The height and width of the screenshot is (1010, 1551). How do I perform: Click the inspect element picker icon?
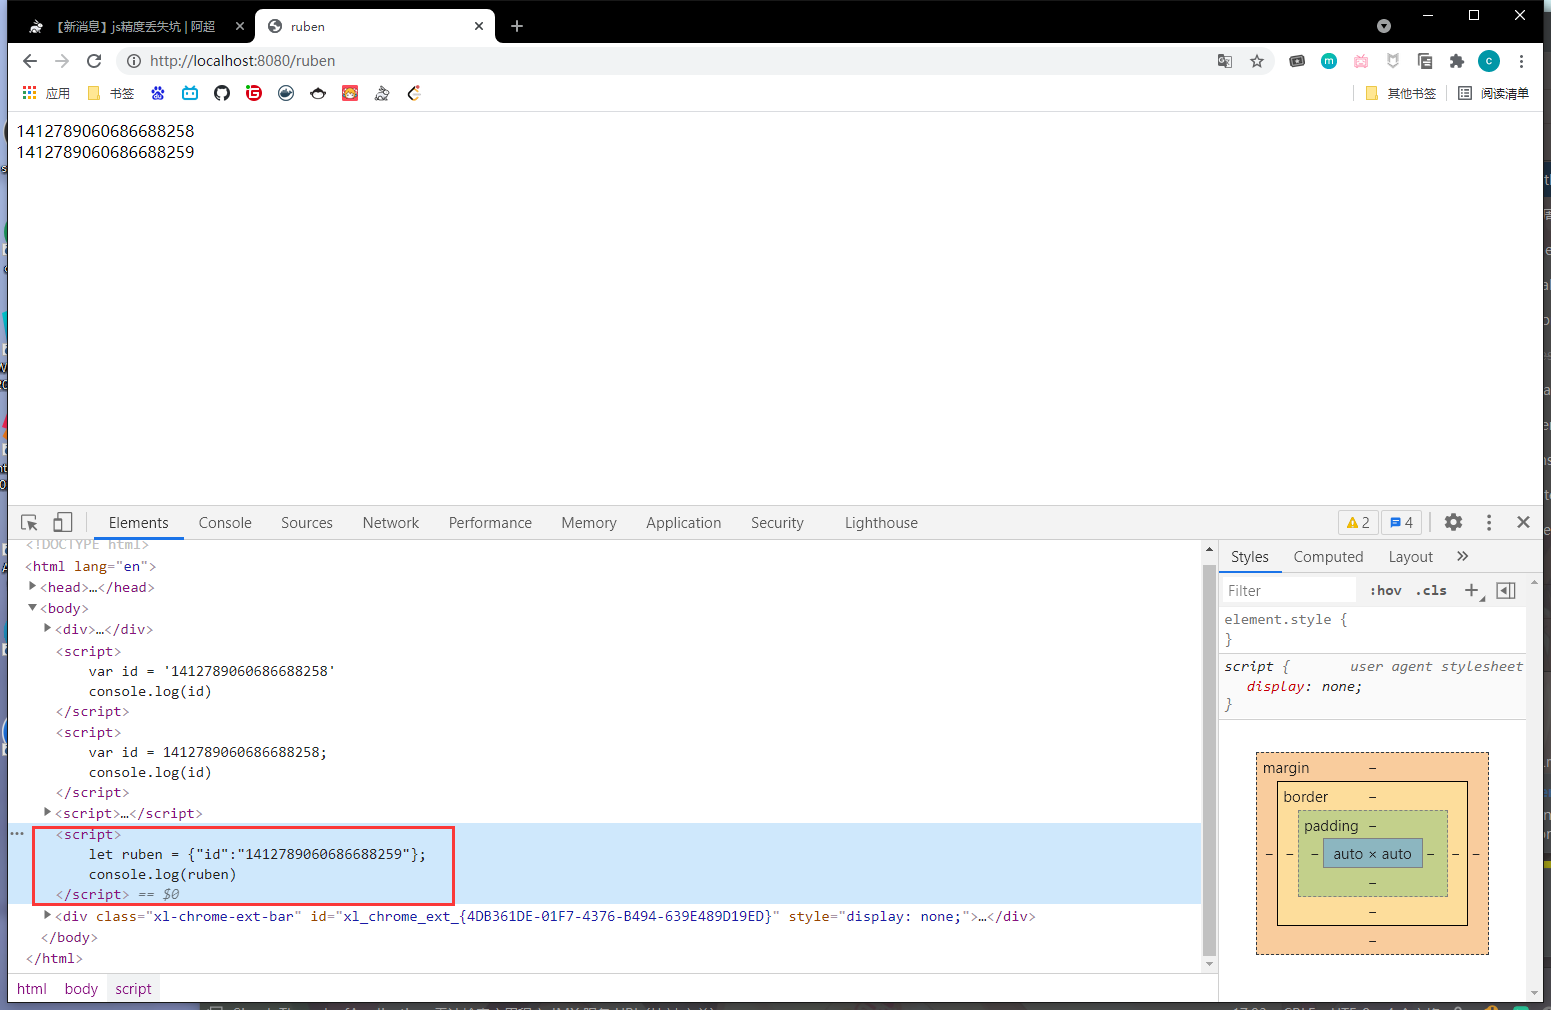(x=29, y=522)
